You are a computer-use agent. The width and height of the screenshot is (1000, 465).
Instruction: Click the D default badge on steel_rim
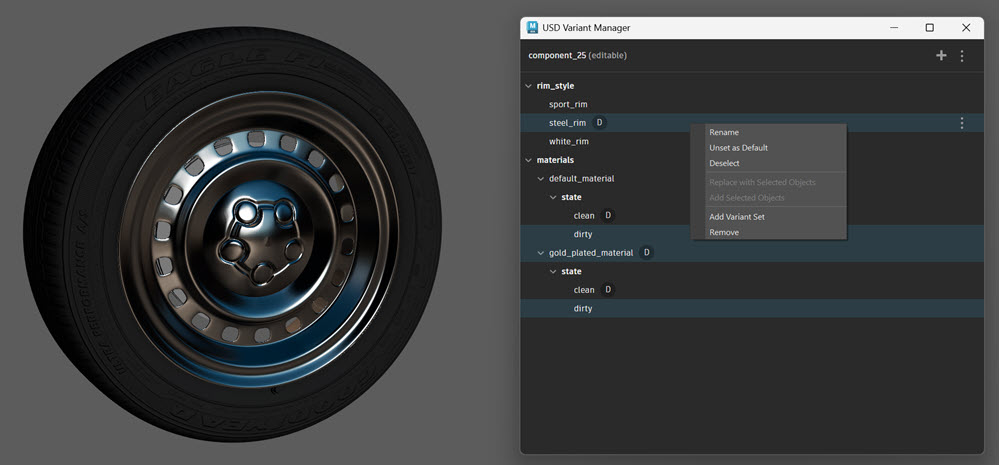[x=599, y=123]
